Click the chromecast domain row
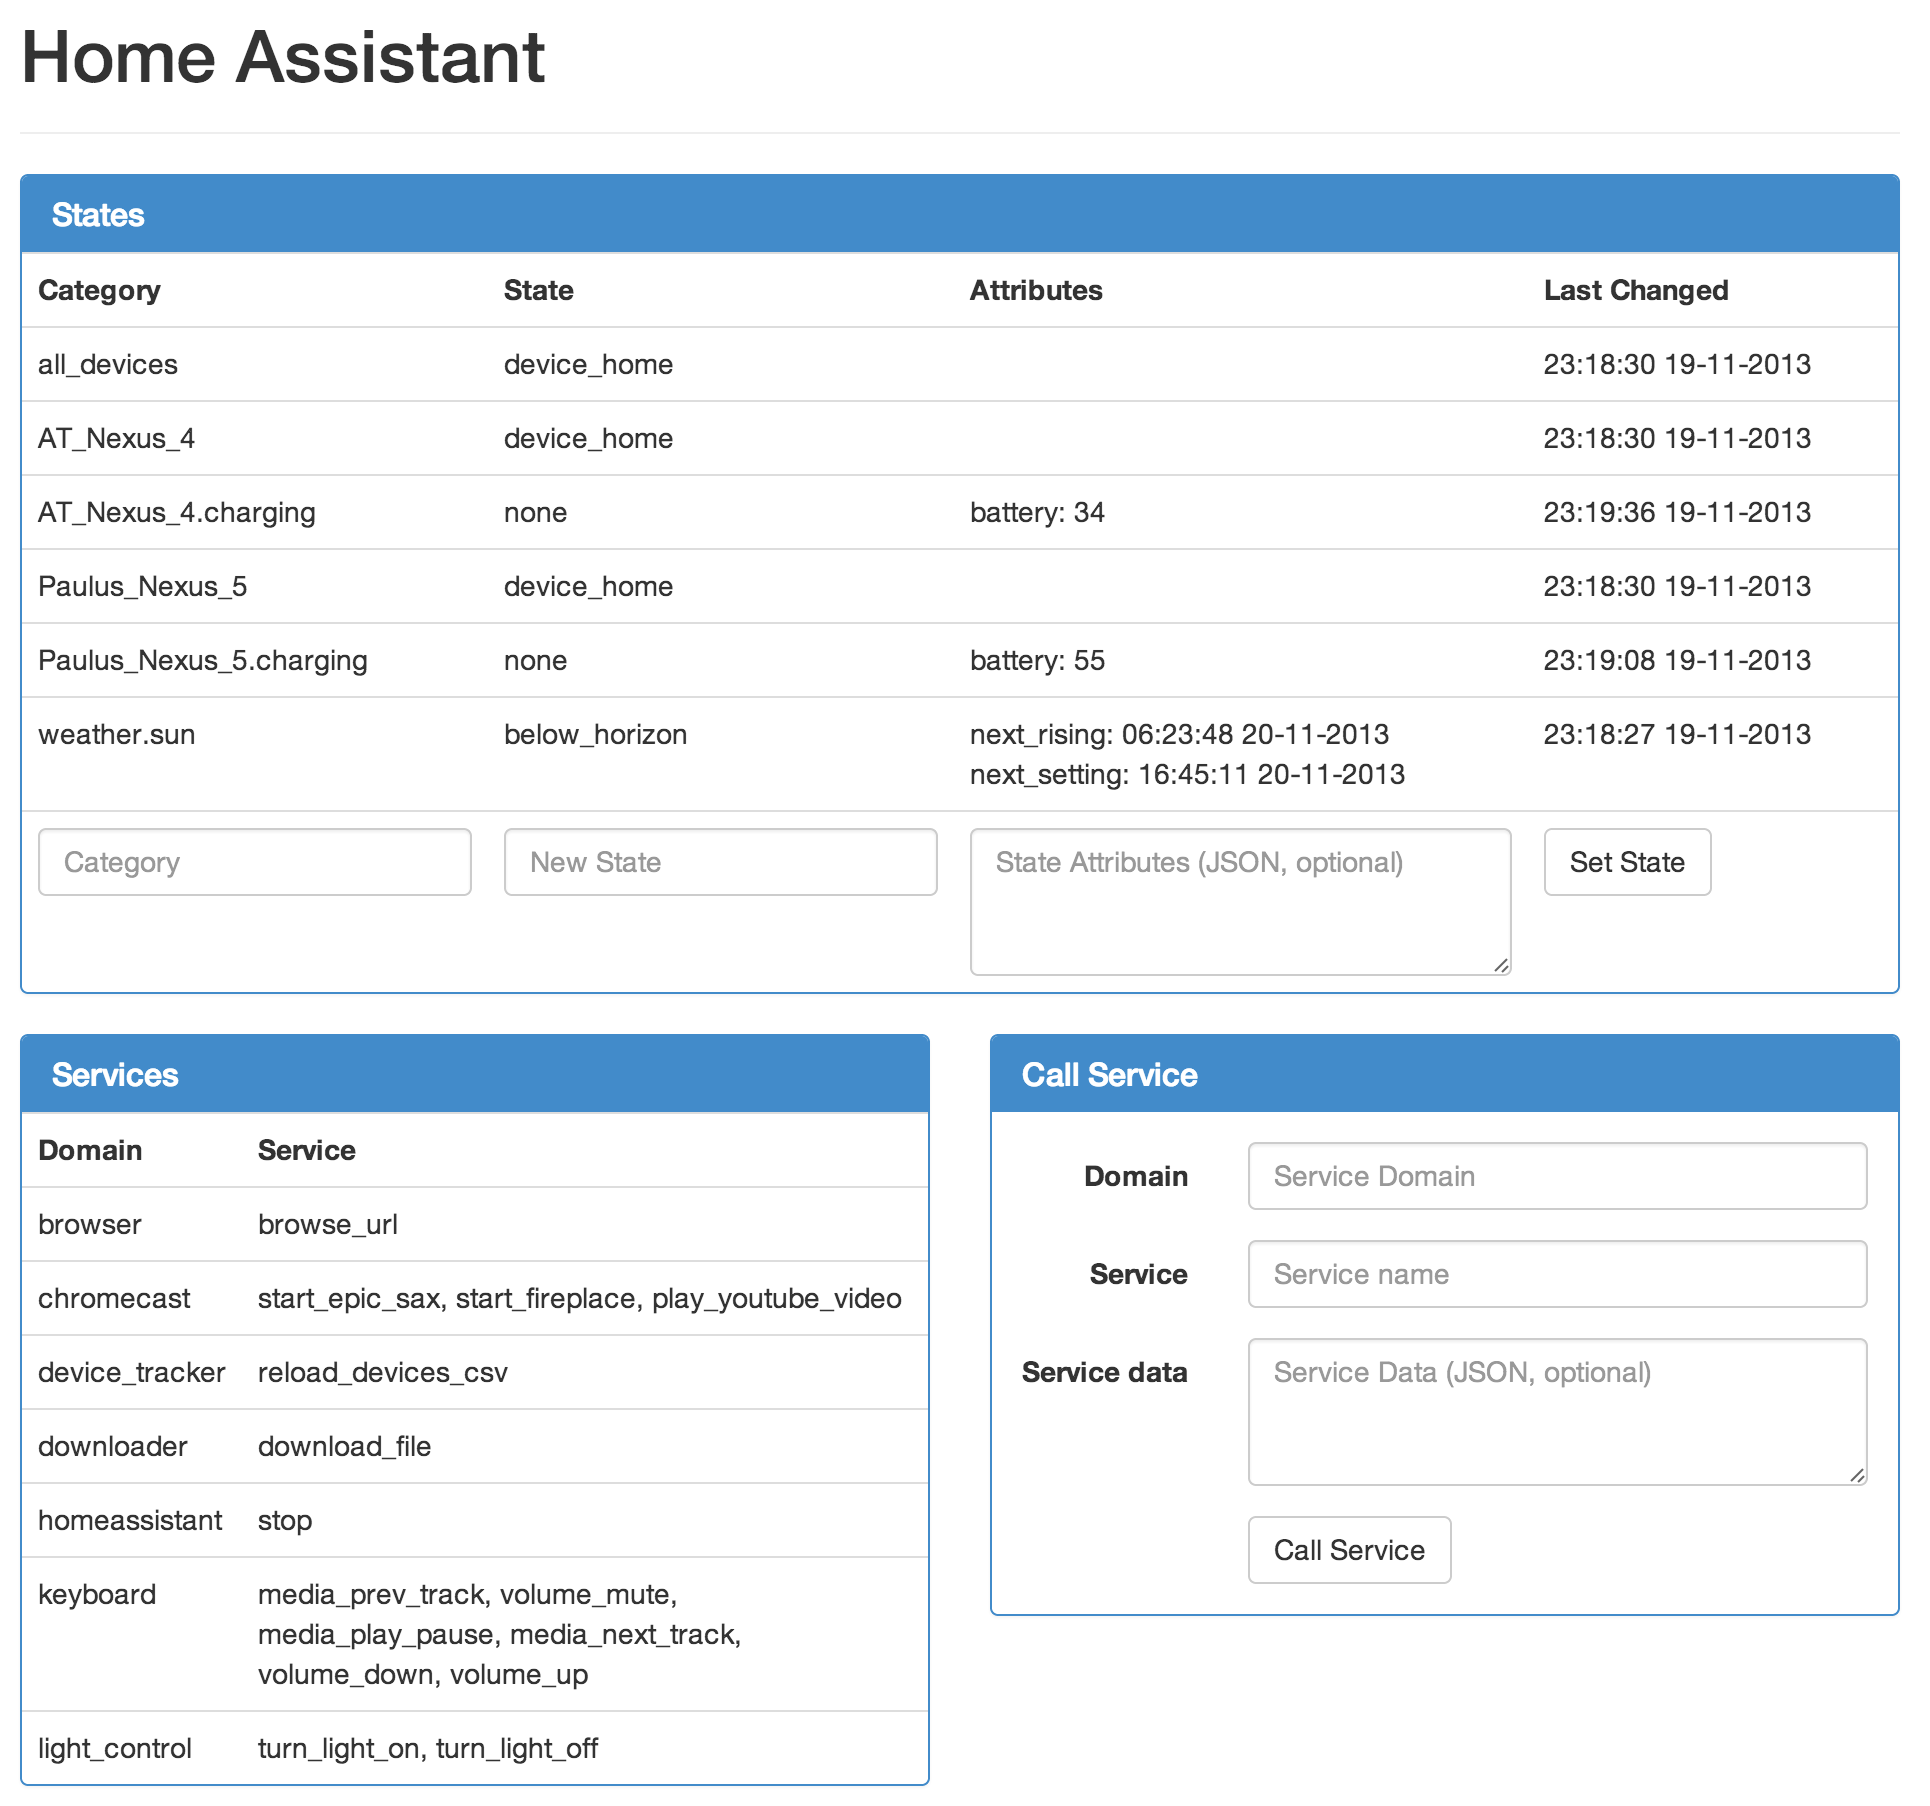The width and height of the screenshot is (1930, 1806). pyautogui.click(x=114, y=1299)
